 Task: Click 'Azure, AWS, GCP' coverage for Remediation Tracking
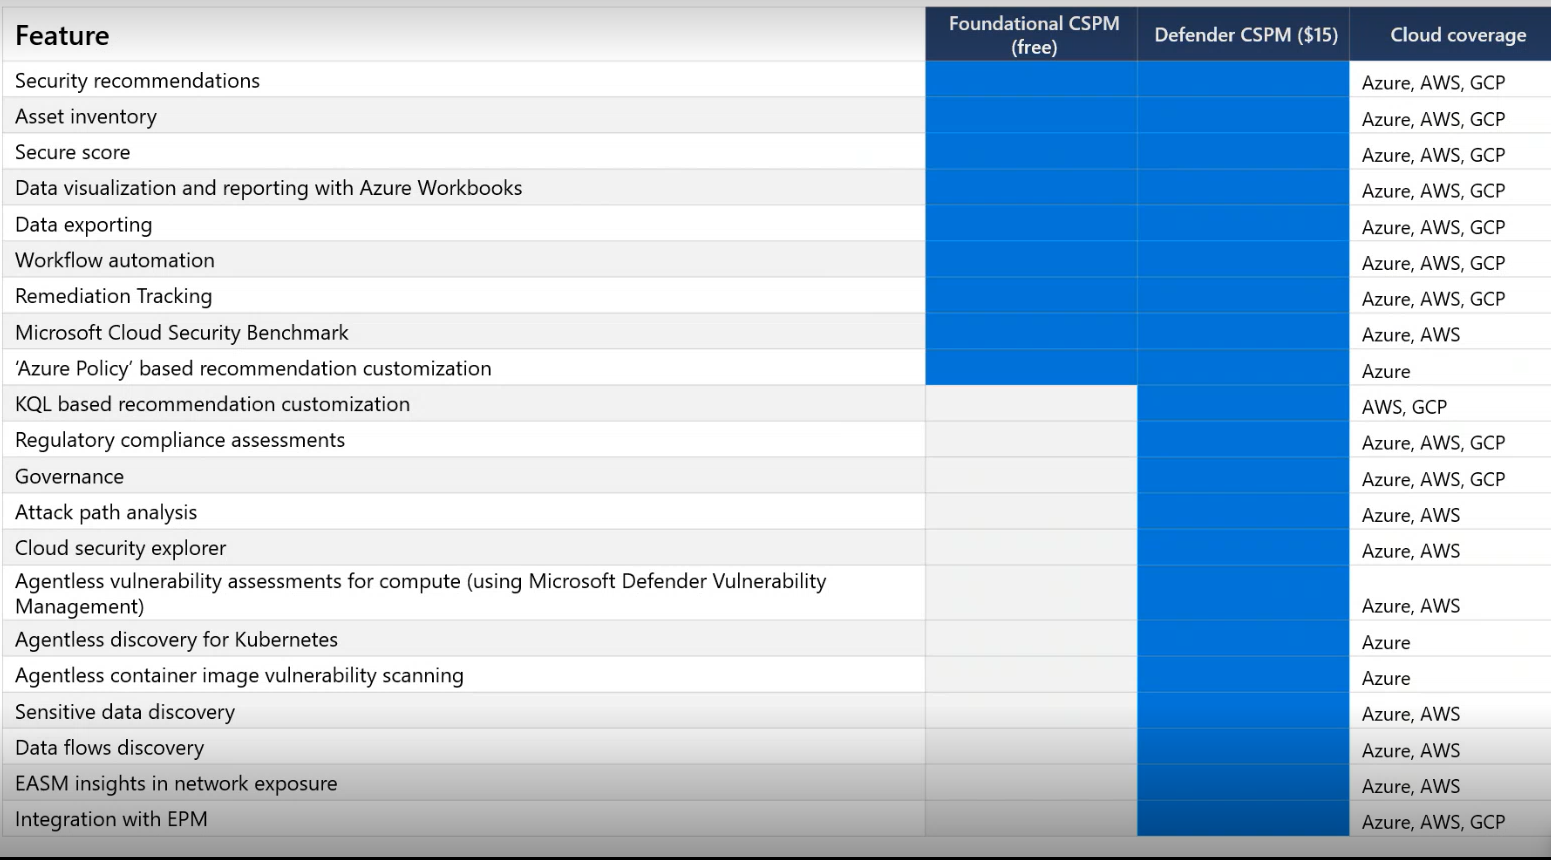click(x=1433, y=299)
